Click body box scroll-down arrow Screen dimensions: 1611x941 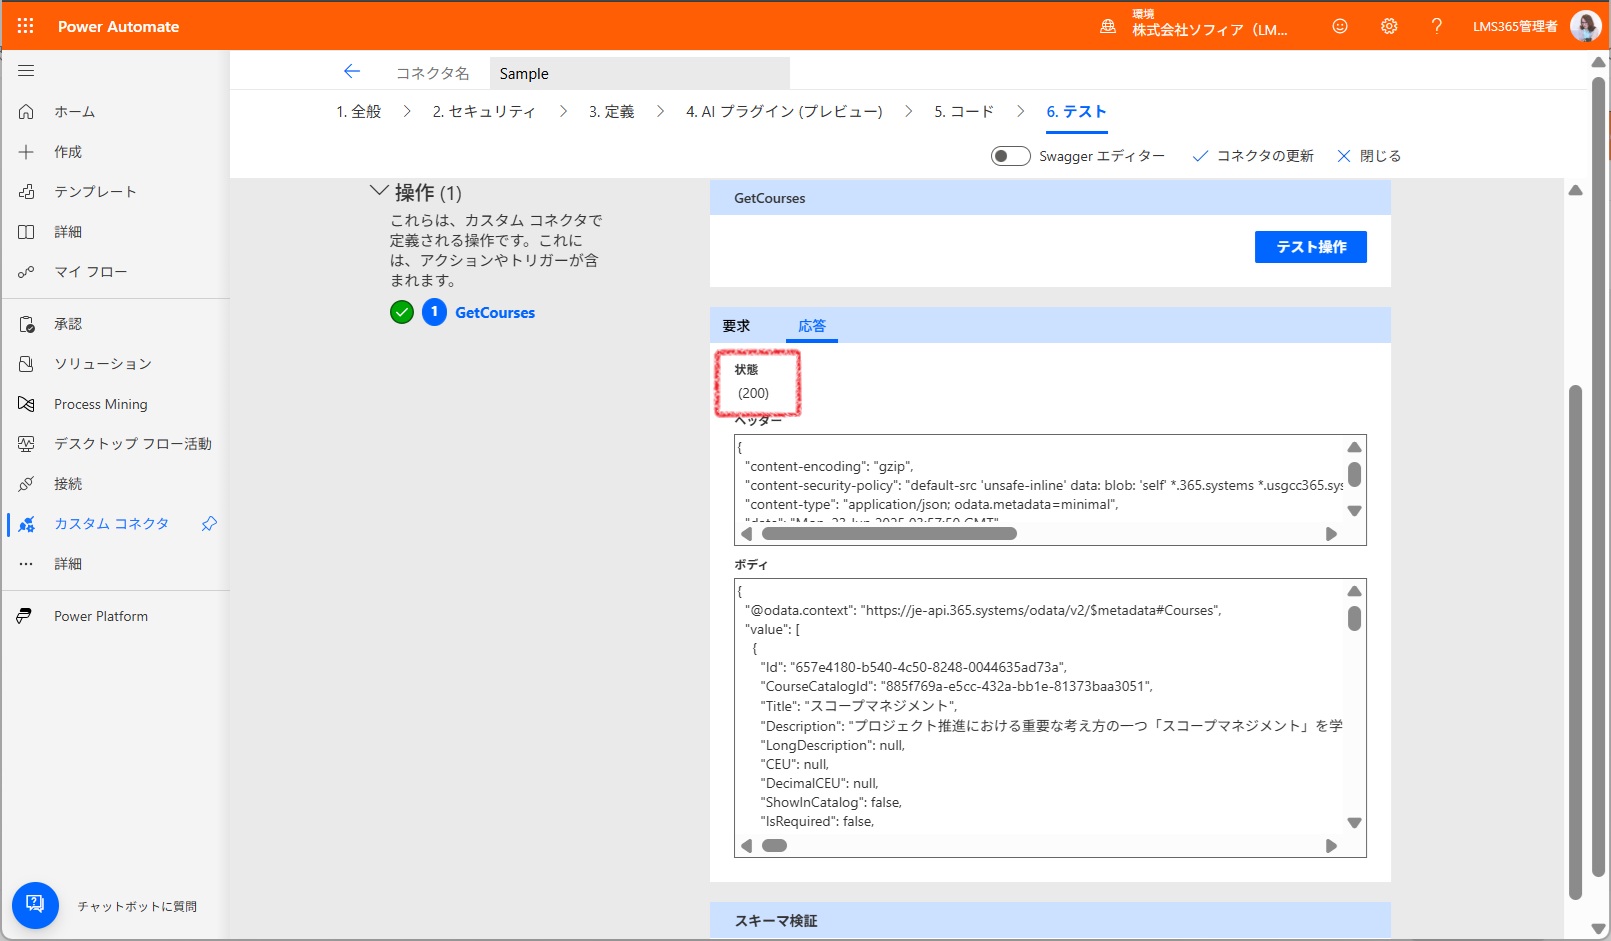[1354, 823]
